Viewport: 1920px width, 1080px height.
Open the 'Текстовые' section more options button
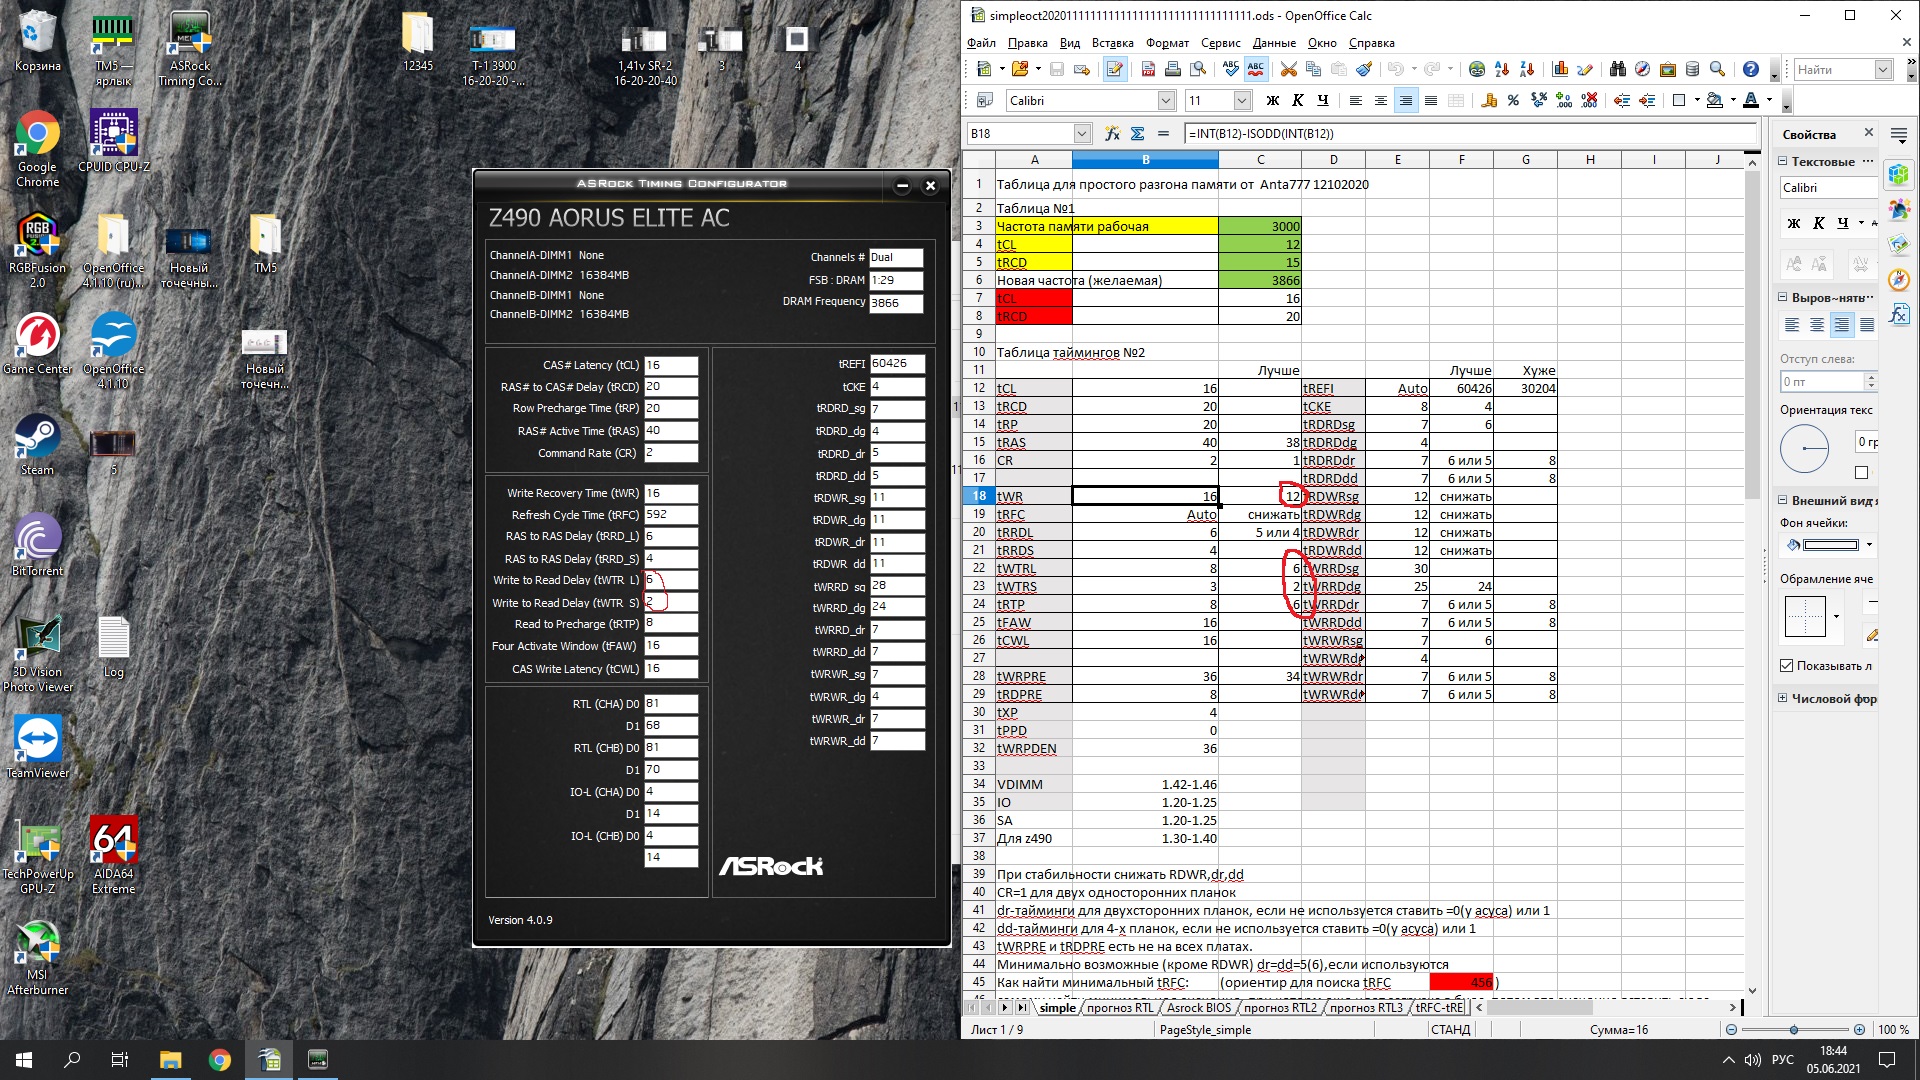tap(1869, 161)
